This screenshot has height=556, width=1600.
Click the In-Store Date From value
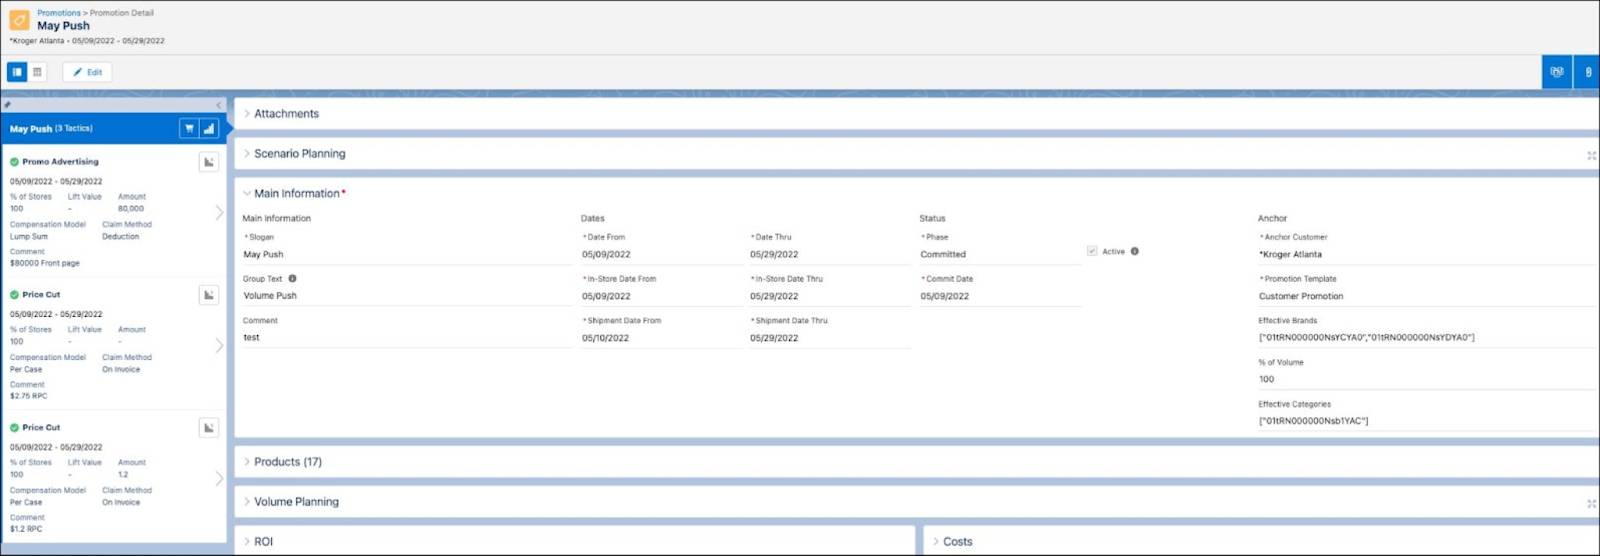(606, 296)
